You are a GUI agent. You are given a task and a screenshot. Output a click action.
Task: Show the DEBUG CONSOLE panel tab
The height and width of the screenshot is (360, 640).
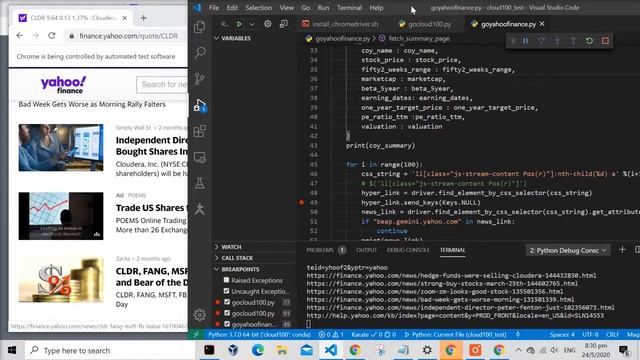pos(408,250)
